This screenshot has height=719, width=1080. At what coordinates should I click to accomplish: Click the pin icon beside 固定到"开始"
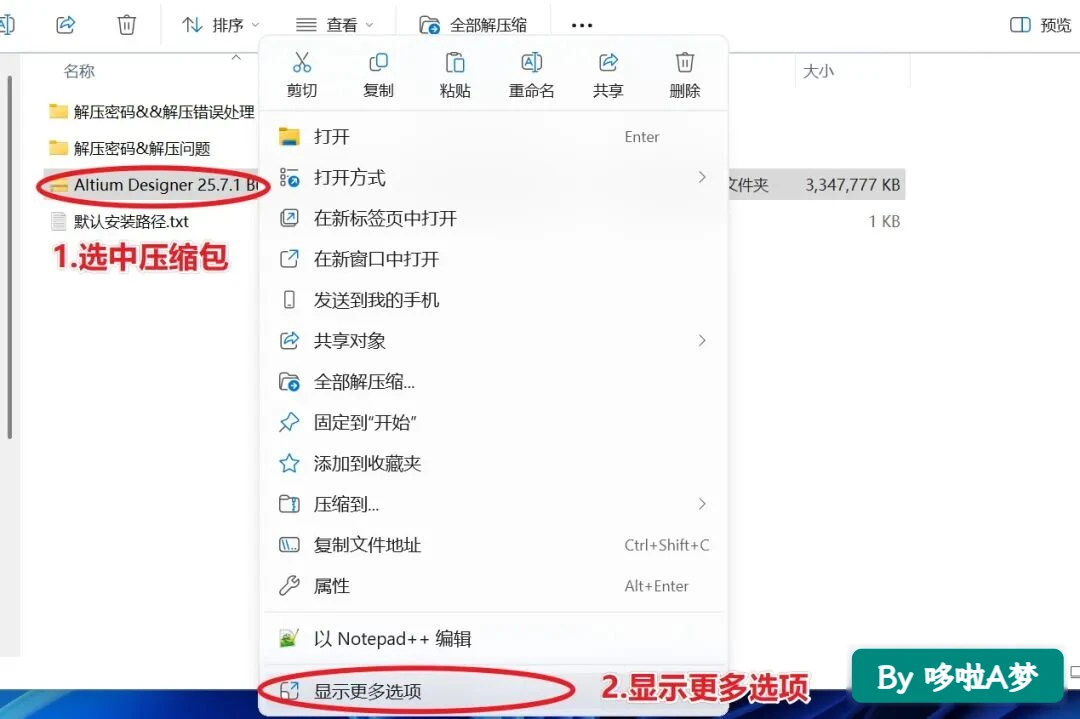click(x=289, y=422)
